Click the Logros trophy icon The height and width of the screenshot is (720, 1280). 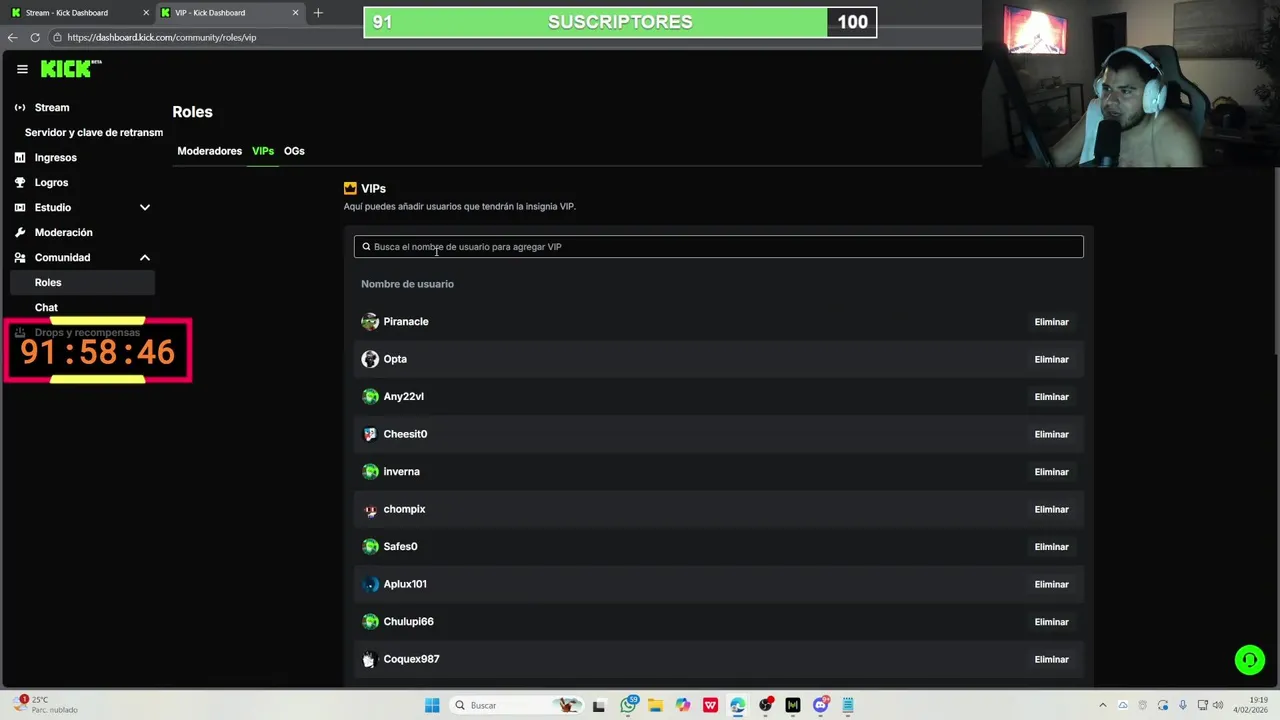point(20,182)
